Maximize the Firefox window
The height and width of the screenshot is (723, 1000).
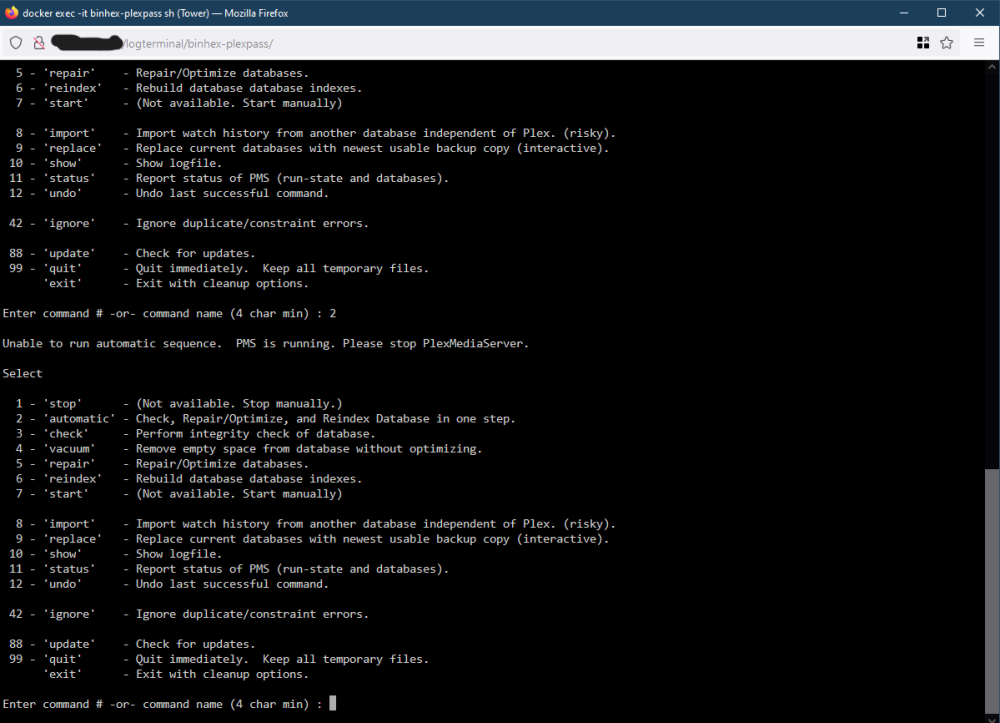pos(941,13)
